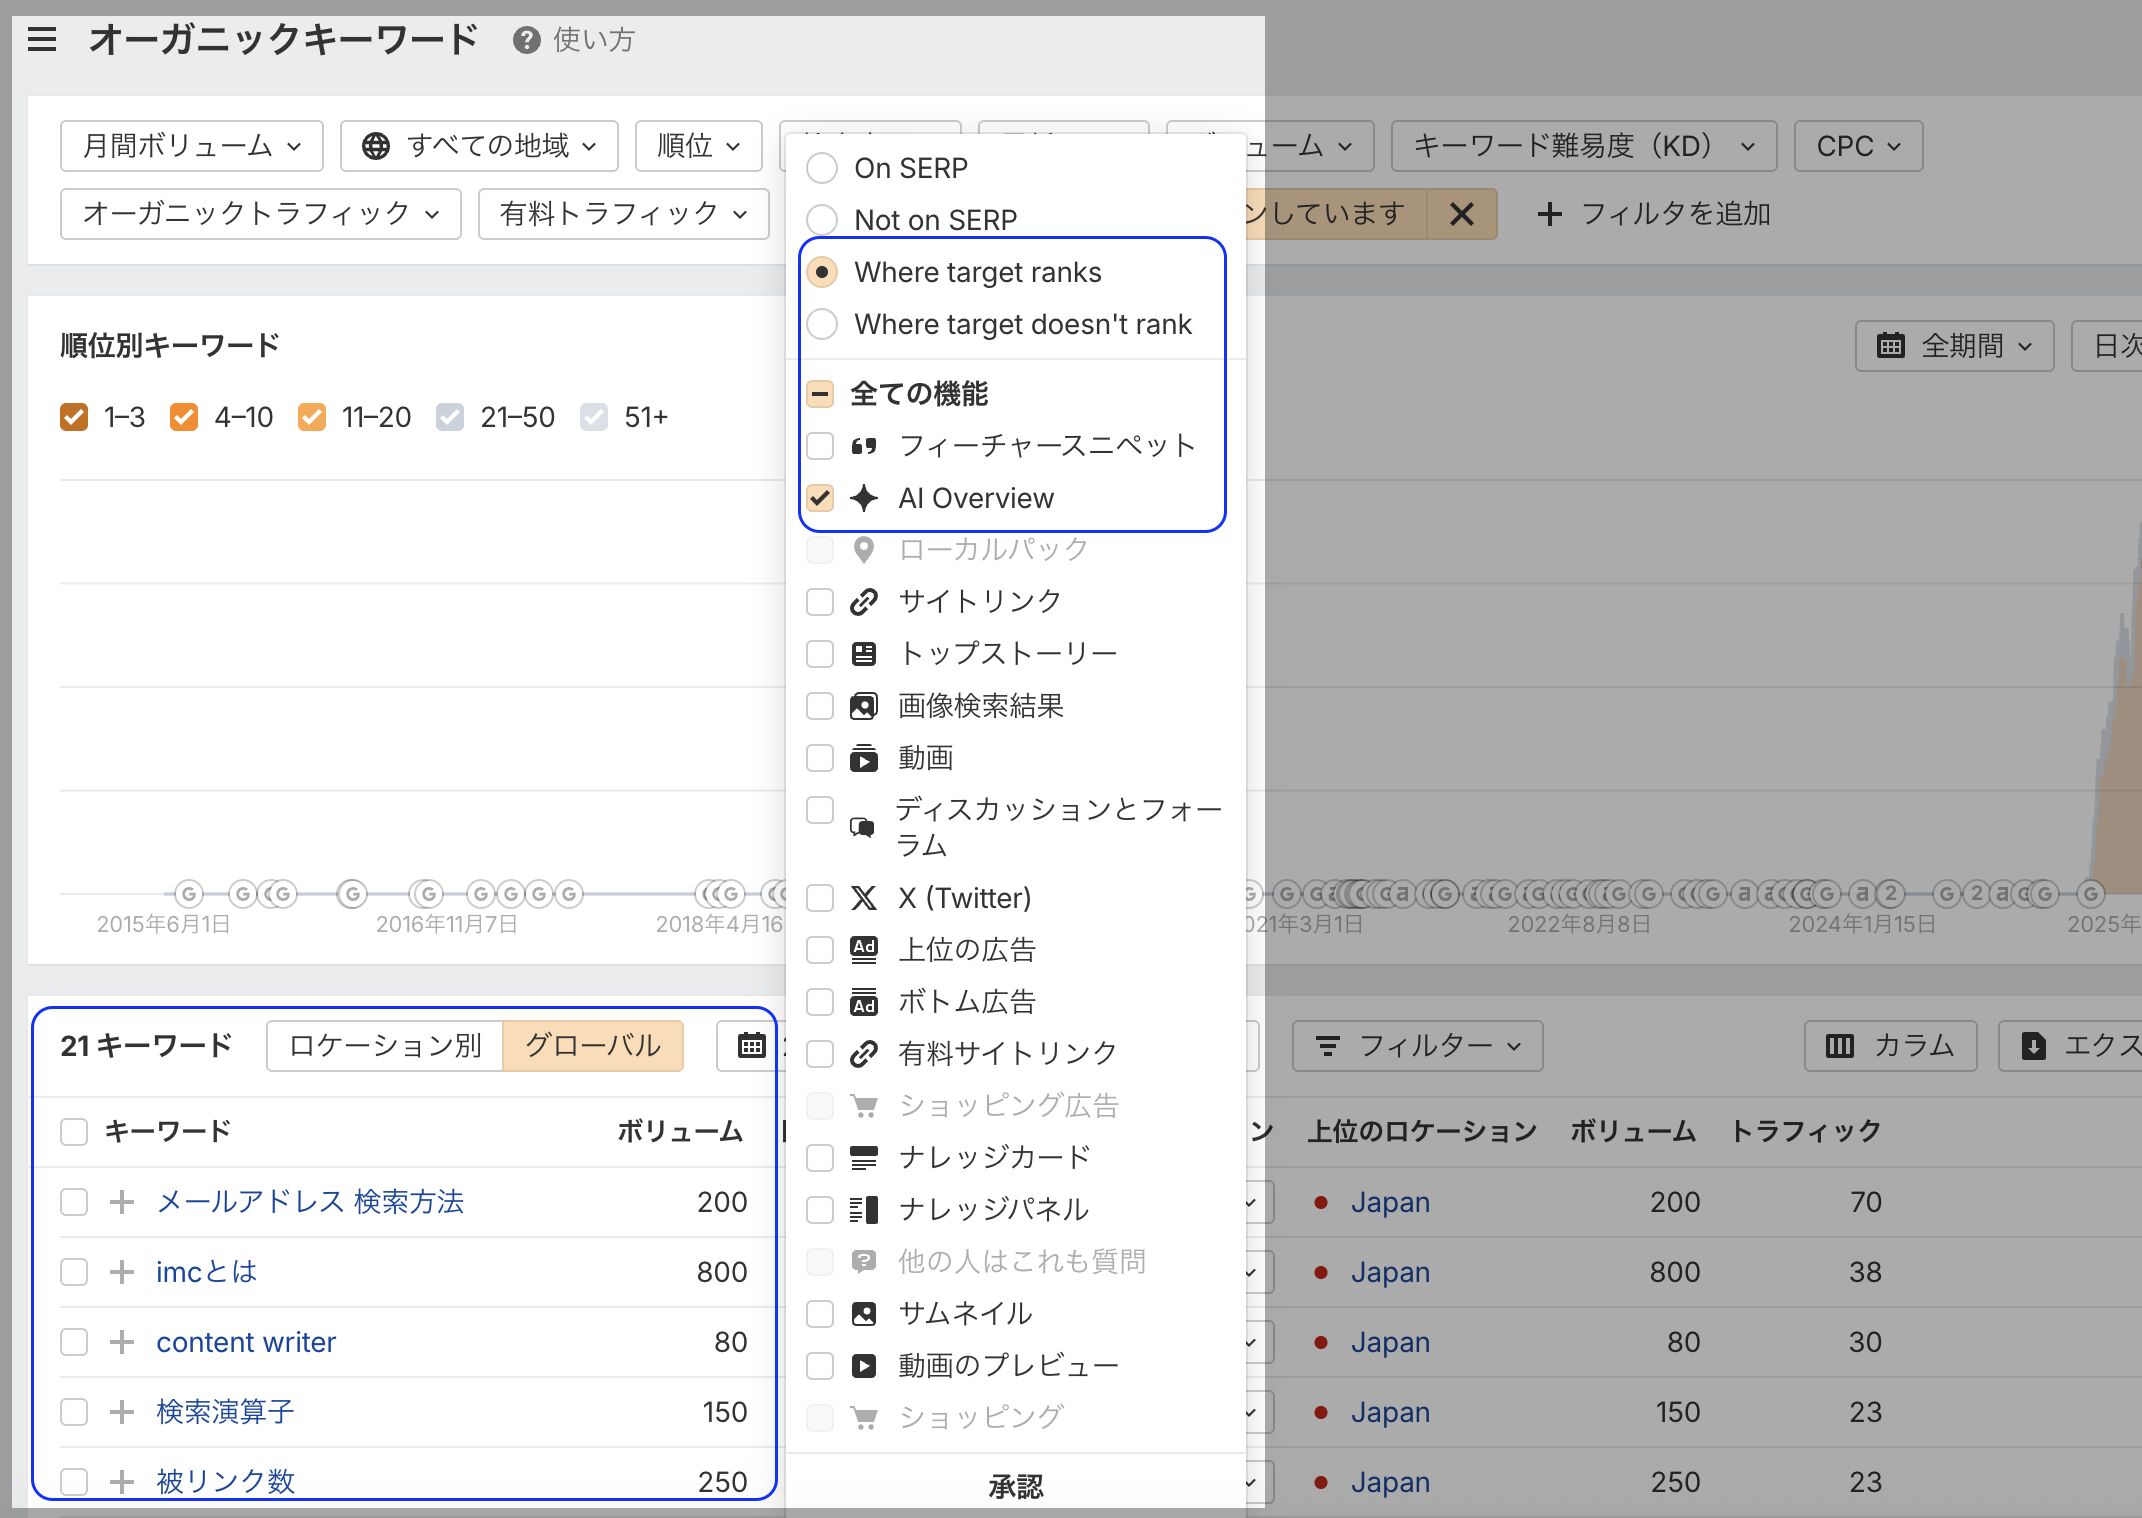Screen dimensions: 2142x1518
Task: Click 承認 to apply SERP filter
Action: 1016,1486
